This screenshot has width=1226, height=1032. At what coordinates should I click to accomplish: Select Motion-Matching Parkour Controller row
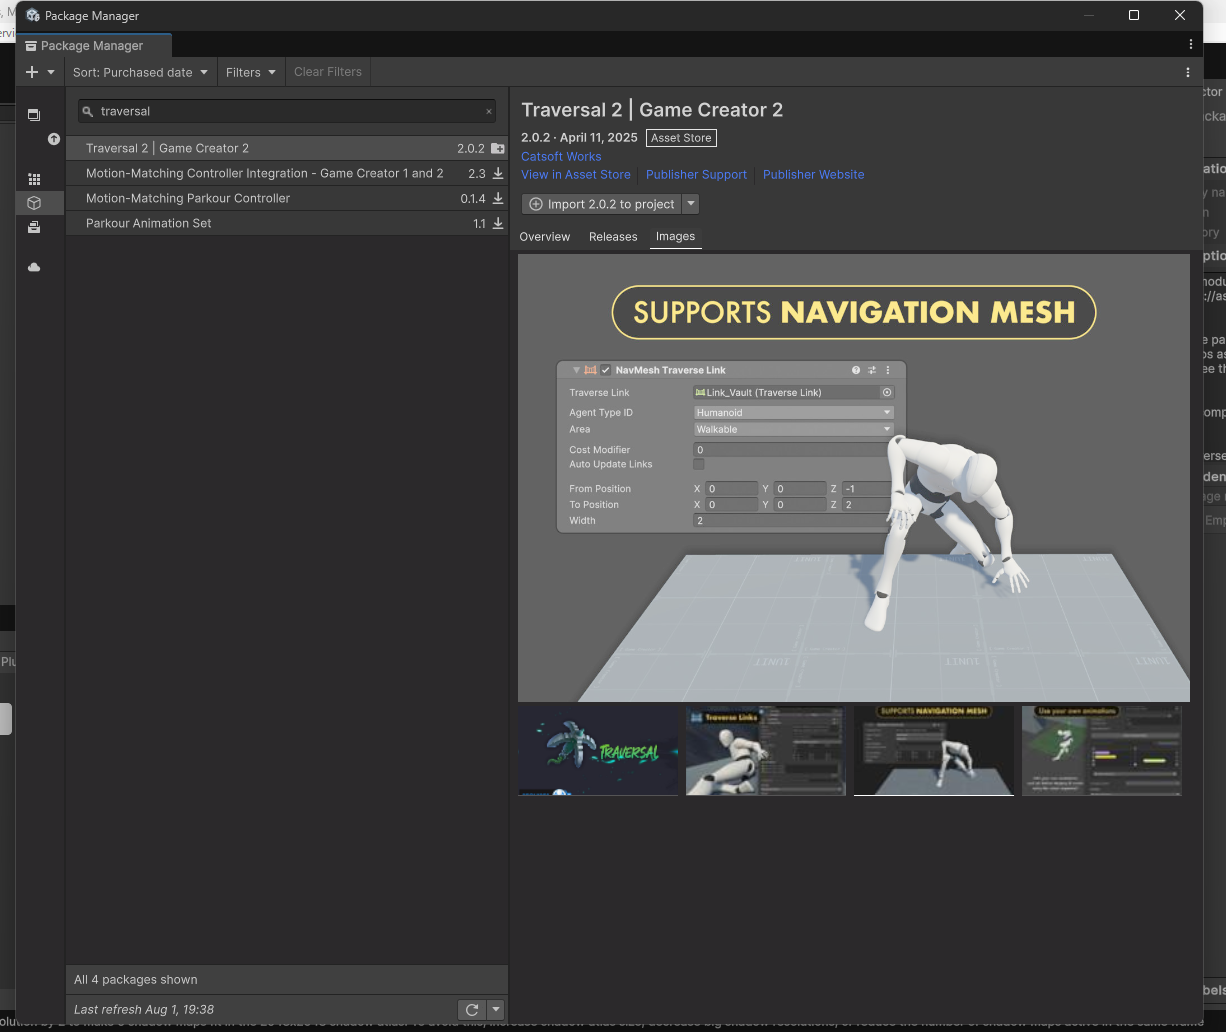coord(287,198)
